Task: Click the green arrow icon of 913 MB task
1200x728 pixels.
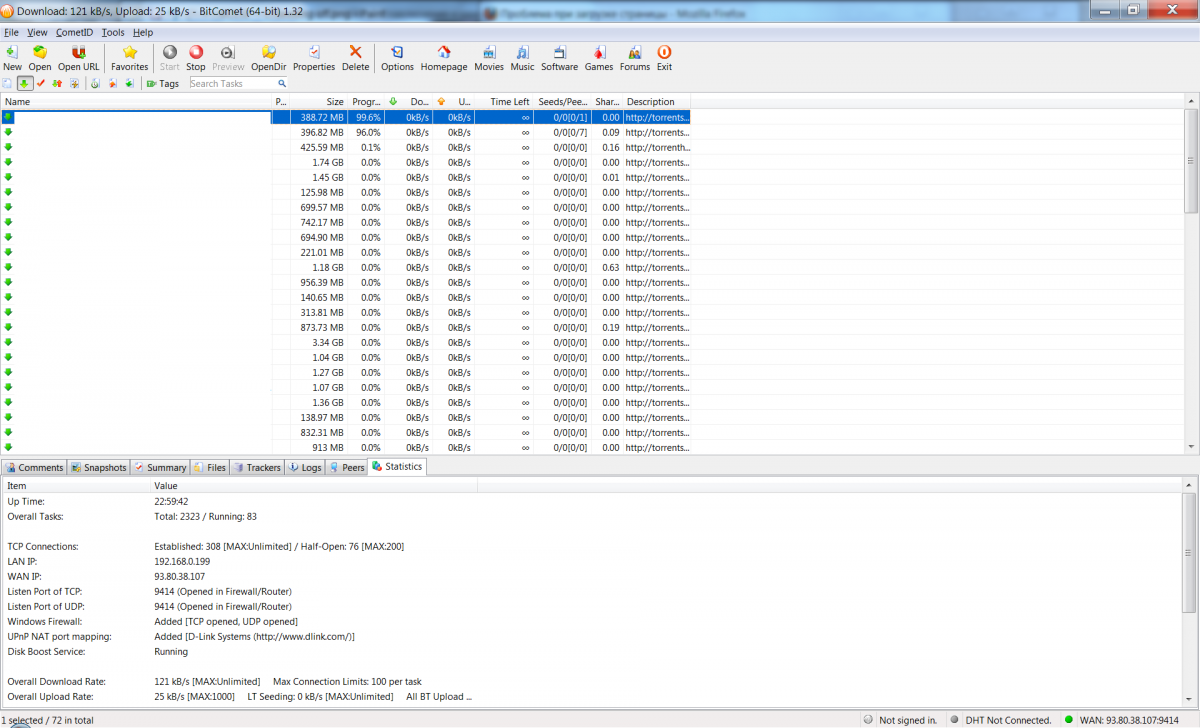Action: pyautogui.click(x=8, y=447)
